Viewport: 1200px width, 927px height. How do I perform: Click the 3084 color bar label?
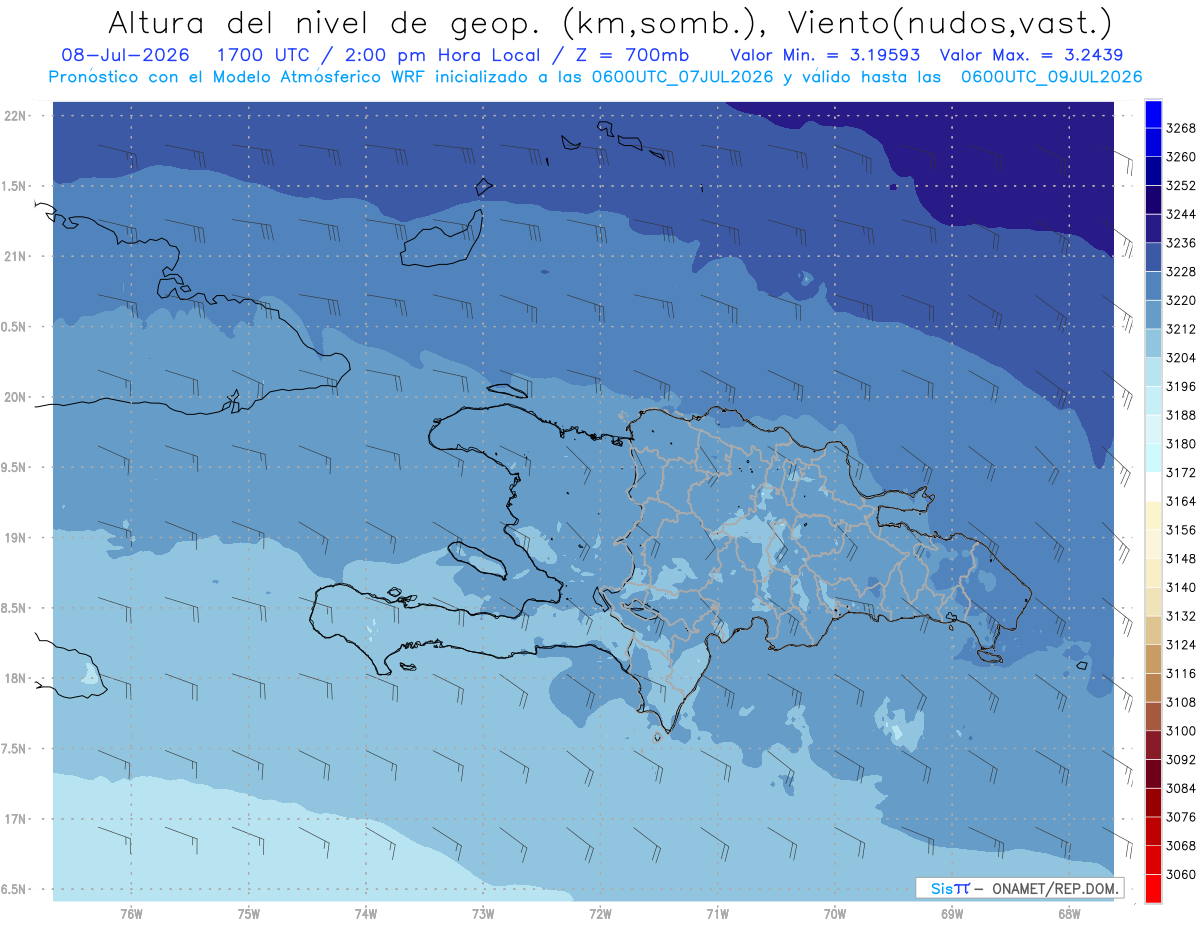1181,788
